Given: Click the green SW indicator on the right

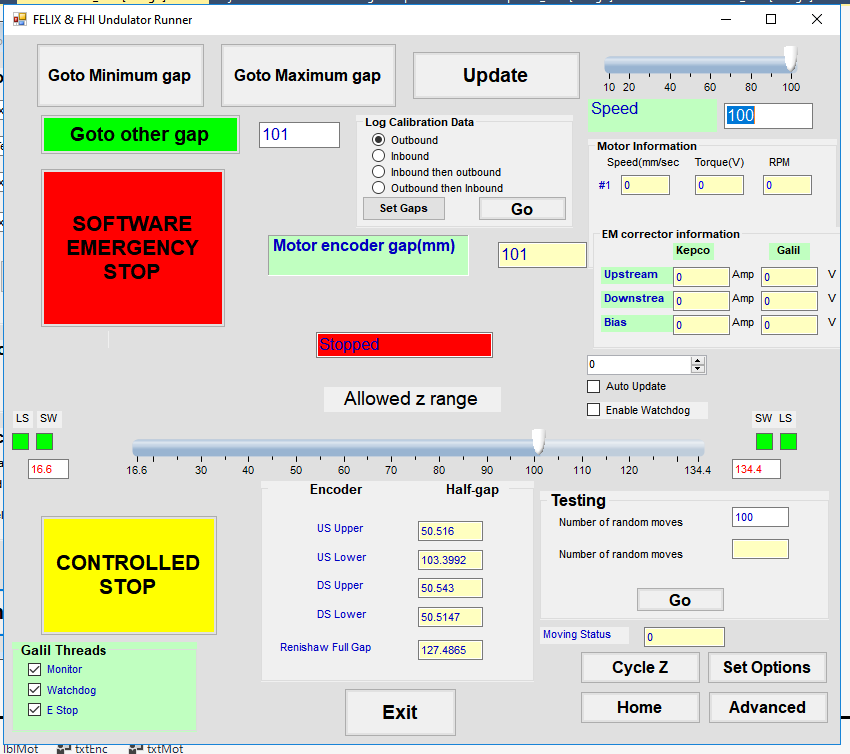Looking at the screenshot, I should pos(764,441).
